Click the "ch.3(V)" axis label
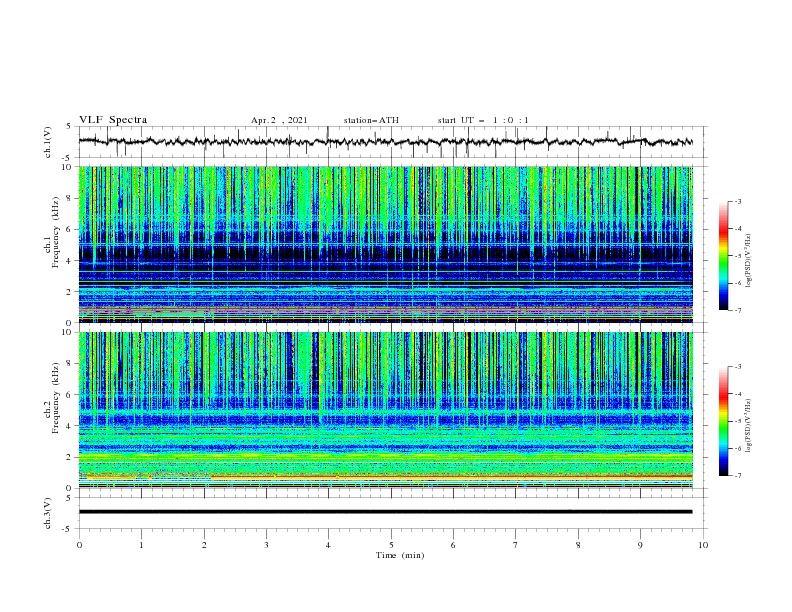The width and height of the screenshot is (792, 612). click(x=48, y=513)
